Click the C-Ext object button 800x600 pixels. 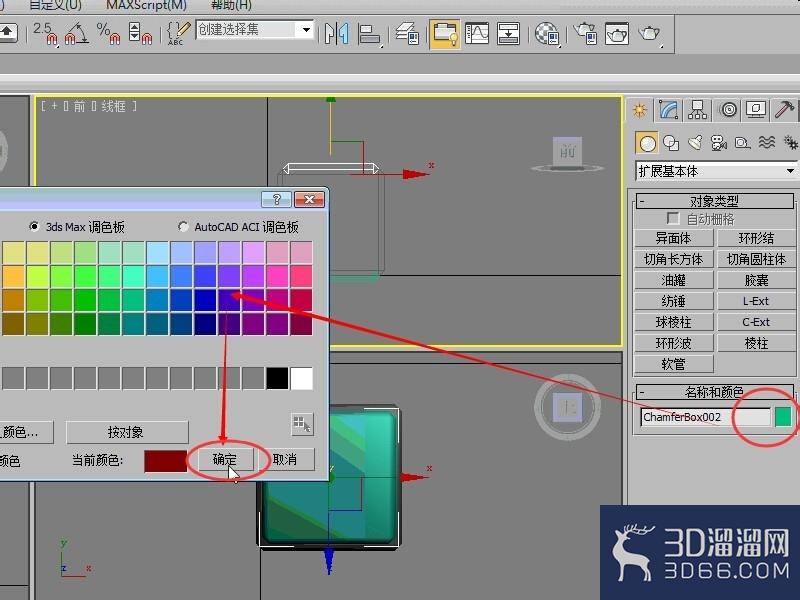(x=756, y=322)
